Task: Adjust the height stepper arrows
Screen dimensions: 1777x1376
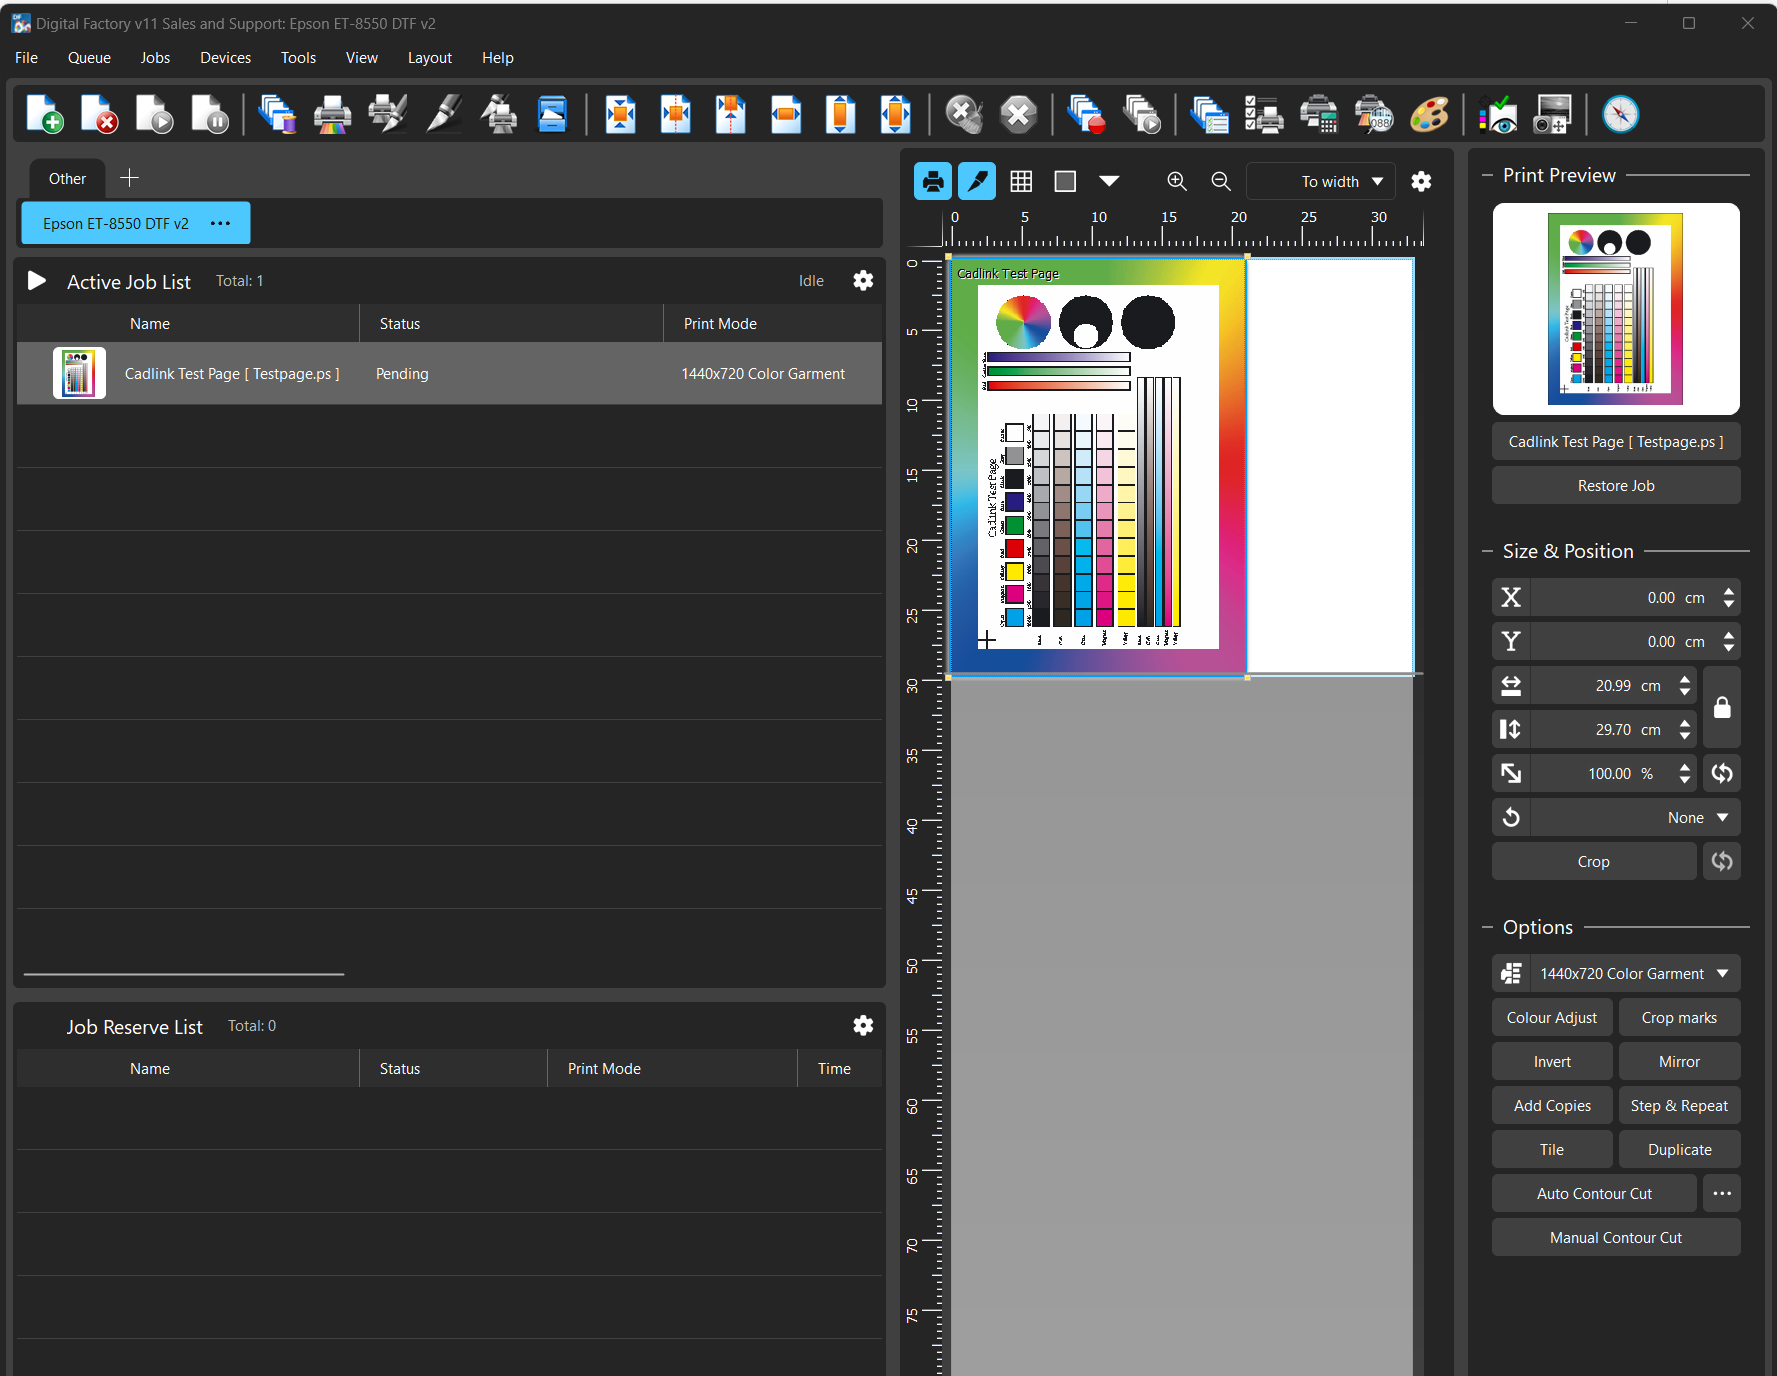Action: [1685, 729]
